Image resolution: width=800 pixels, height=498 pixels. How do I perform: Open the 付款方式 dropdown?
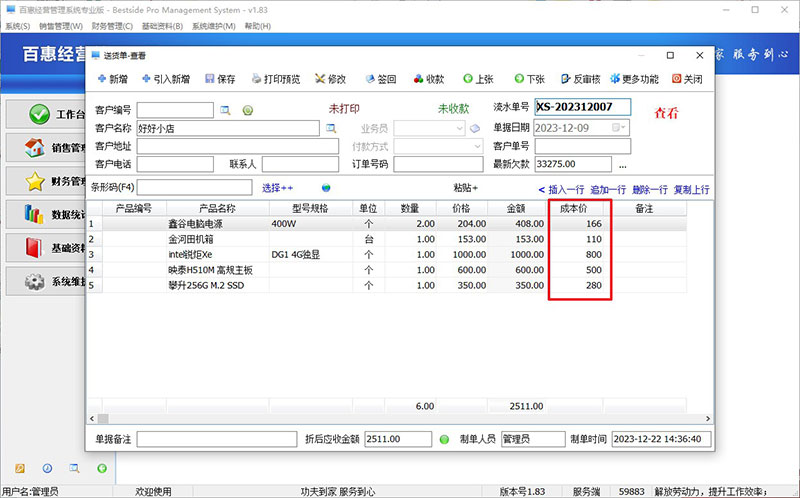[x=477, y=146]
